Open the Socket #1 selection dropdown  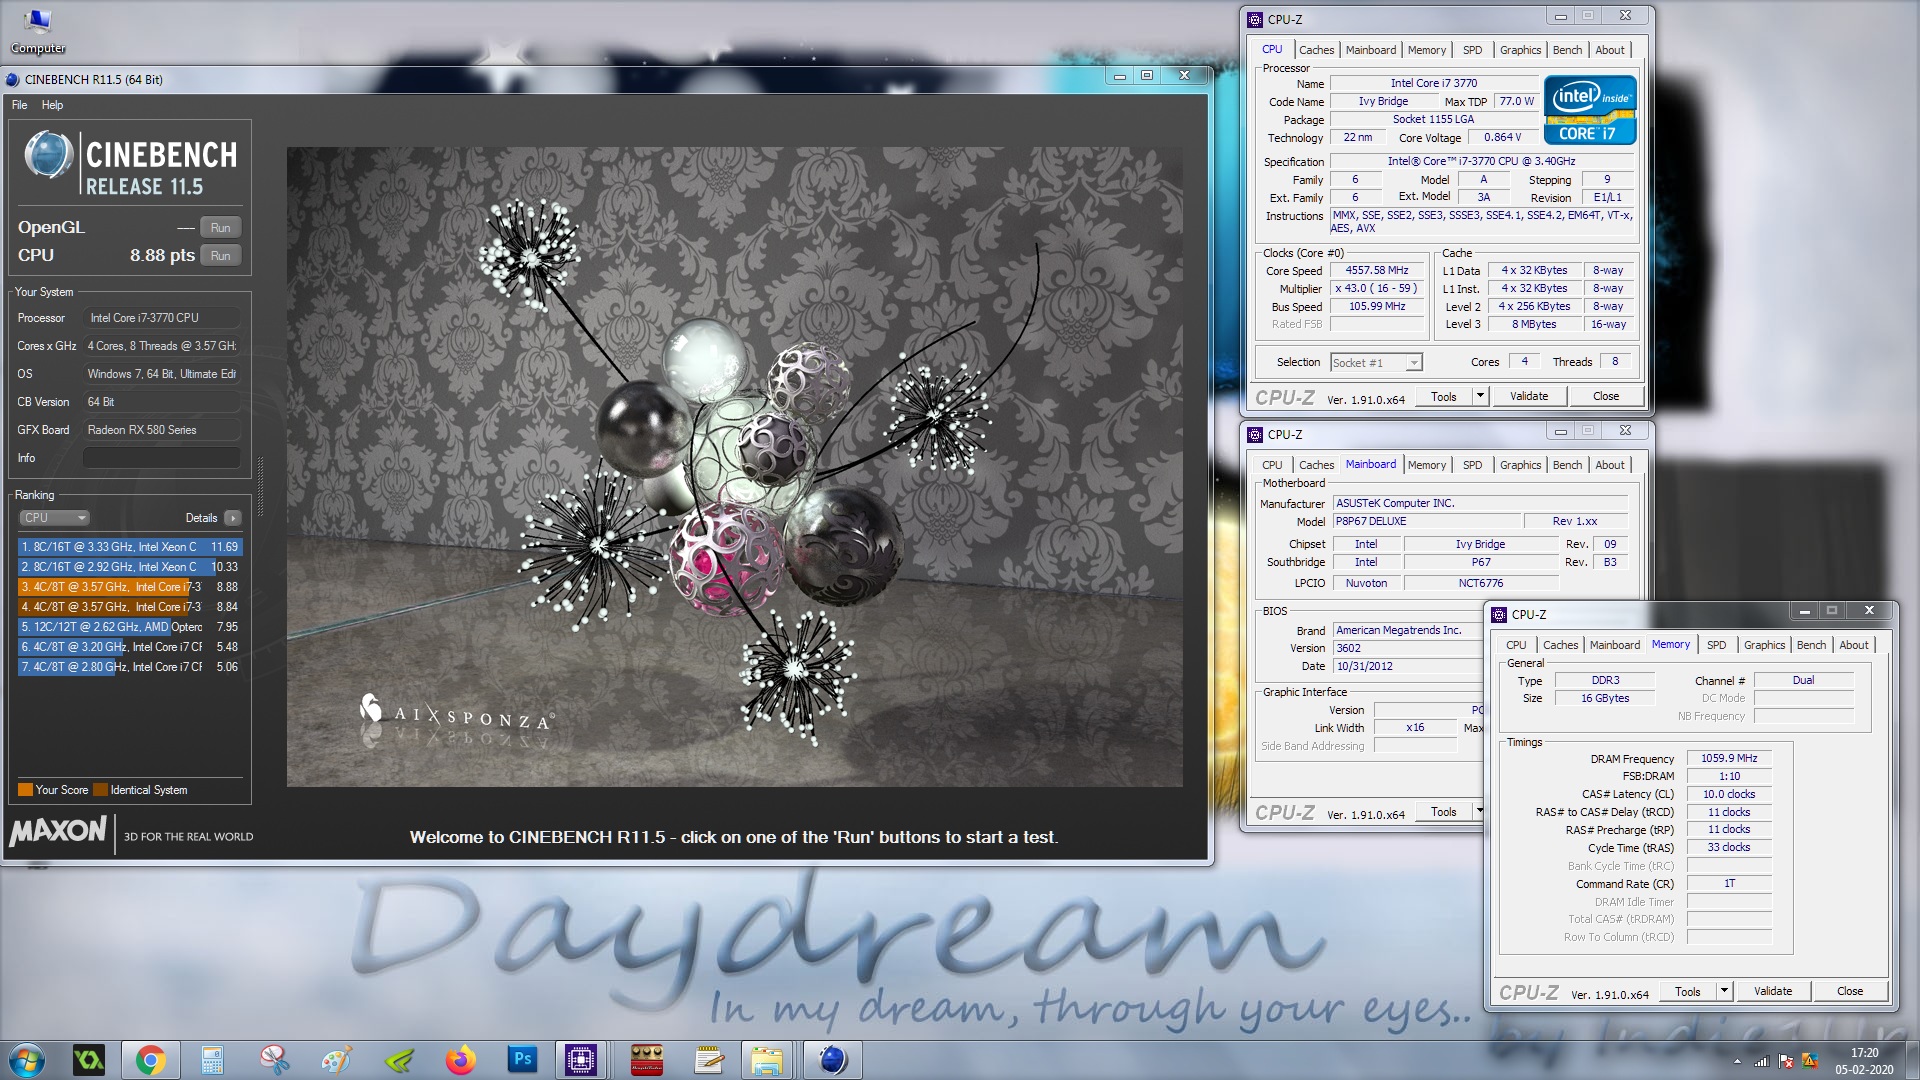(x=1376, y=363)
